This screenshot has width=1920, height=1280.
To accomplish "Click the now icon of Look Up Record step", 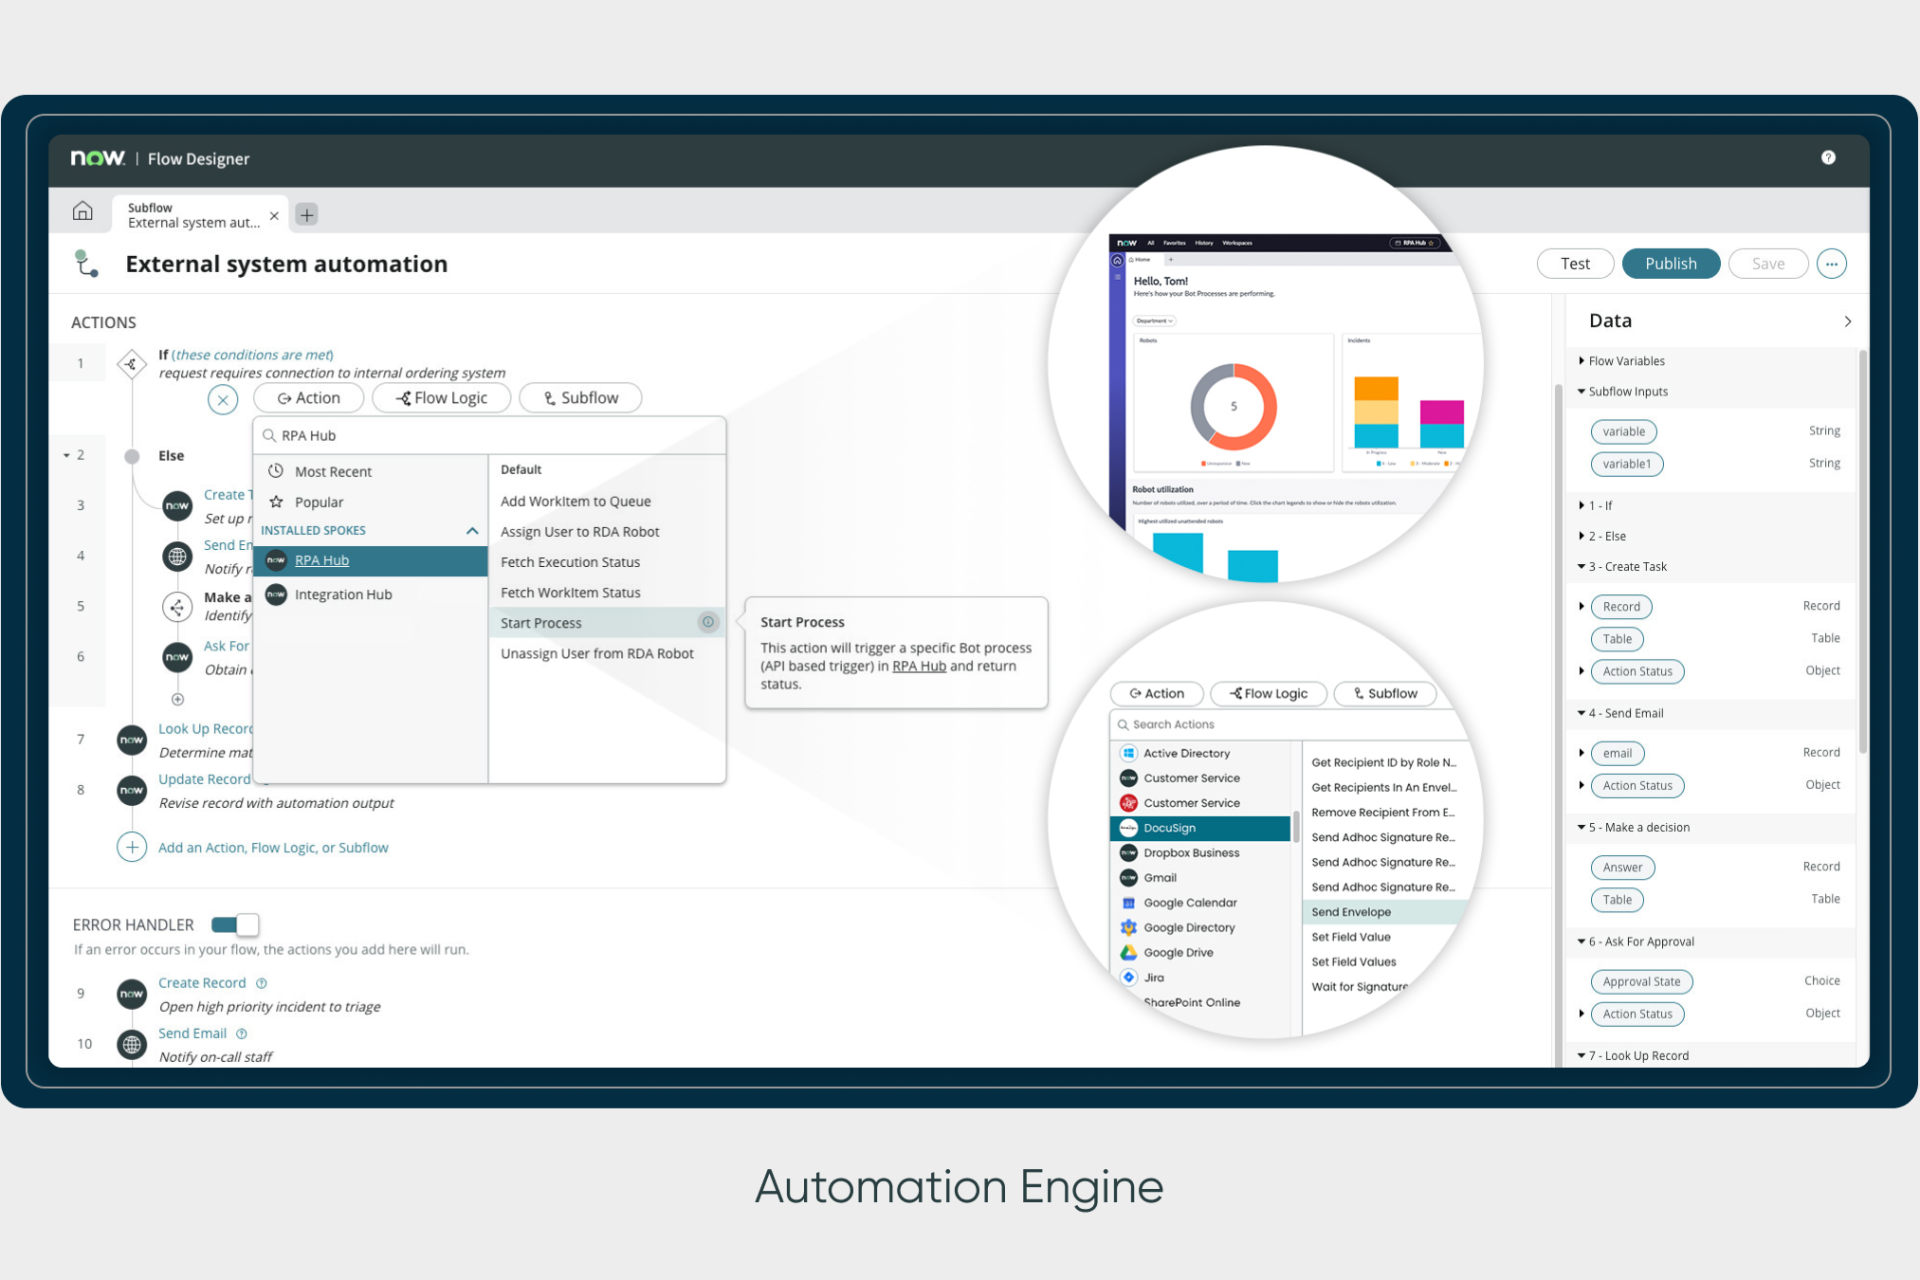I will pos(132,740).
